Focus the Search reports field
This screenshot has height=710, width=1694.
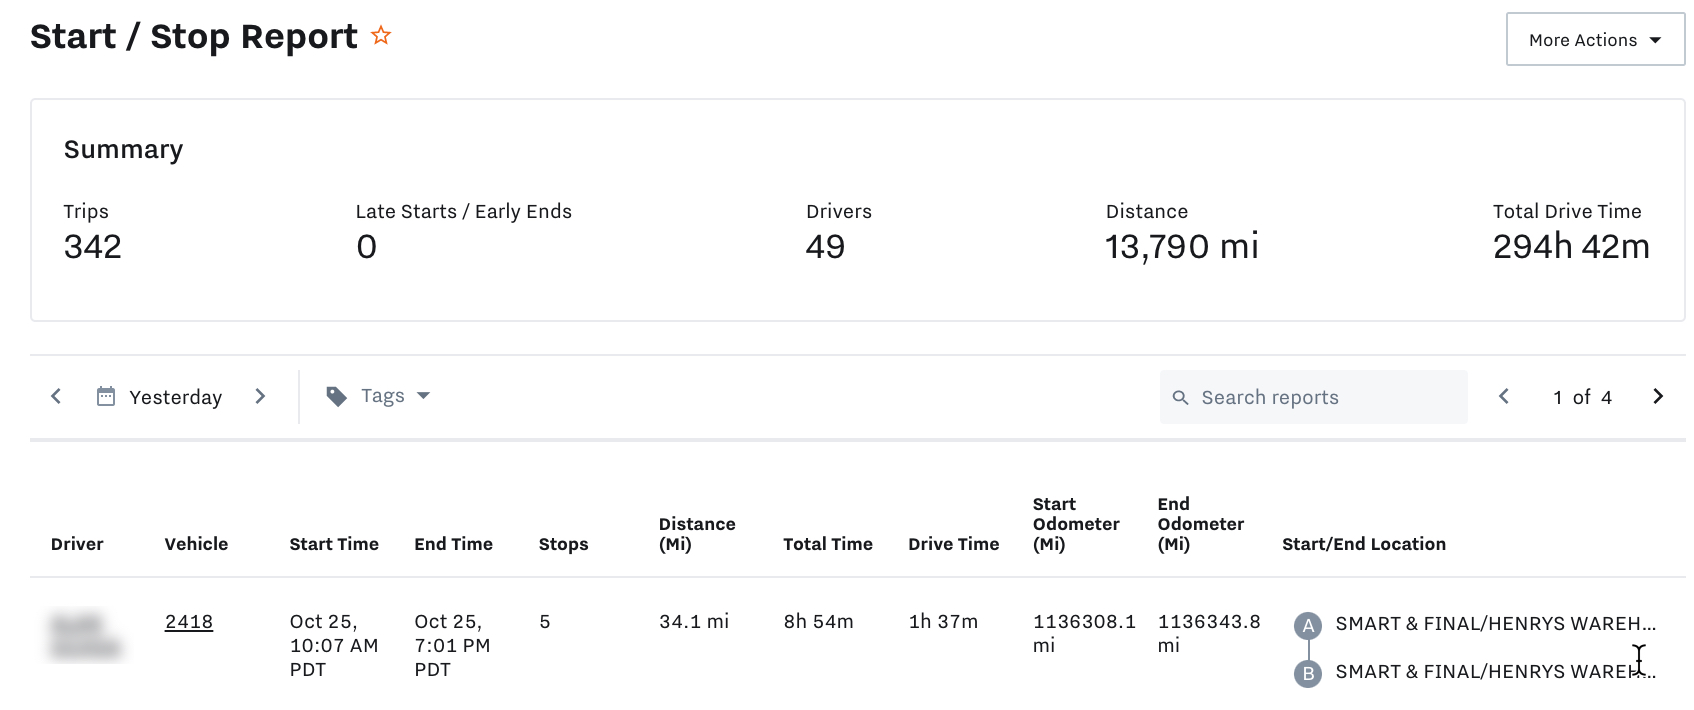coord(1320,398)
